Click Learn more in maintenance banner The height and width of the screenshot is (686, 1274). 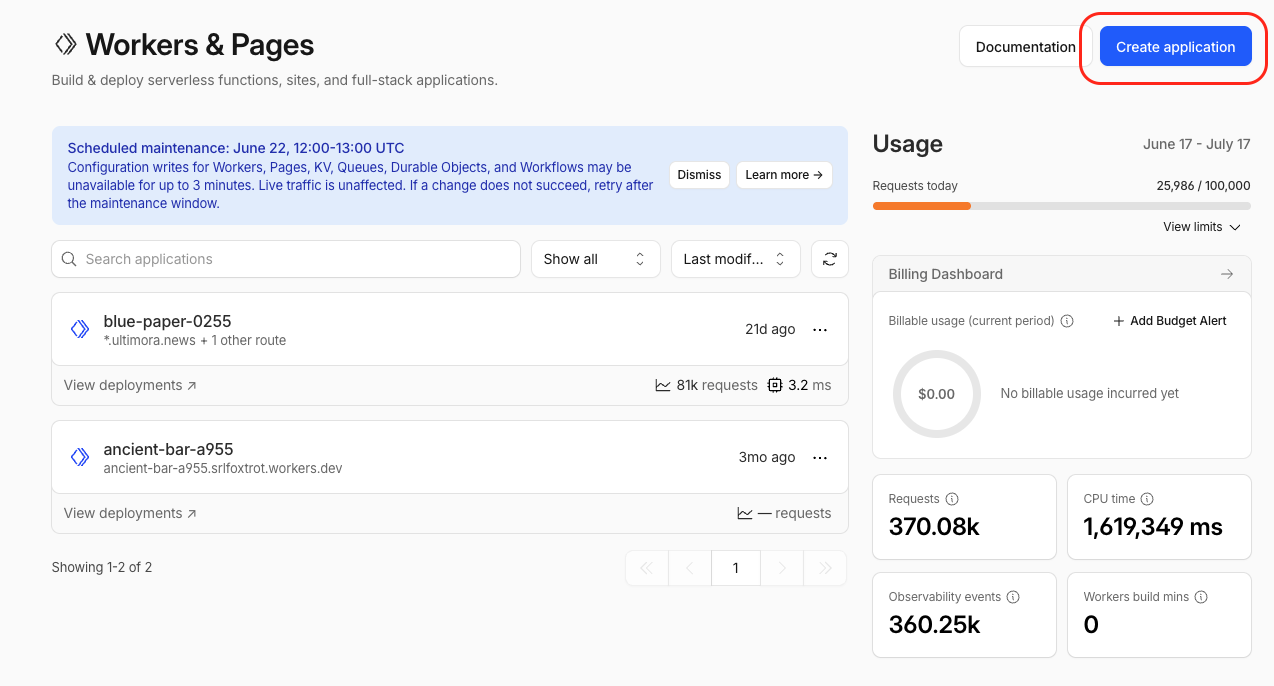coord(784,175)
